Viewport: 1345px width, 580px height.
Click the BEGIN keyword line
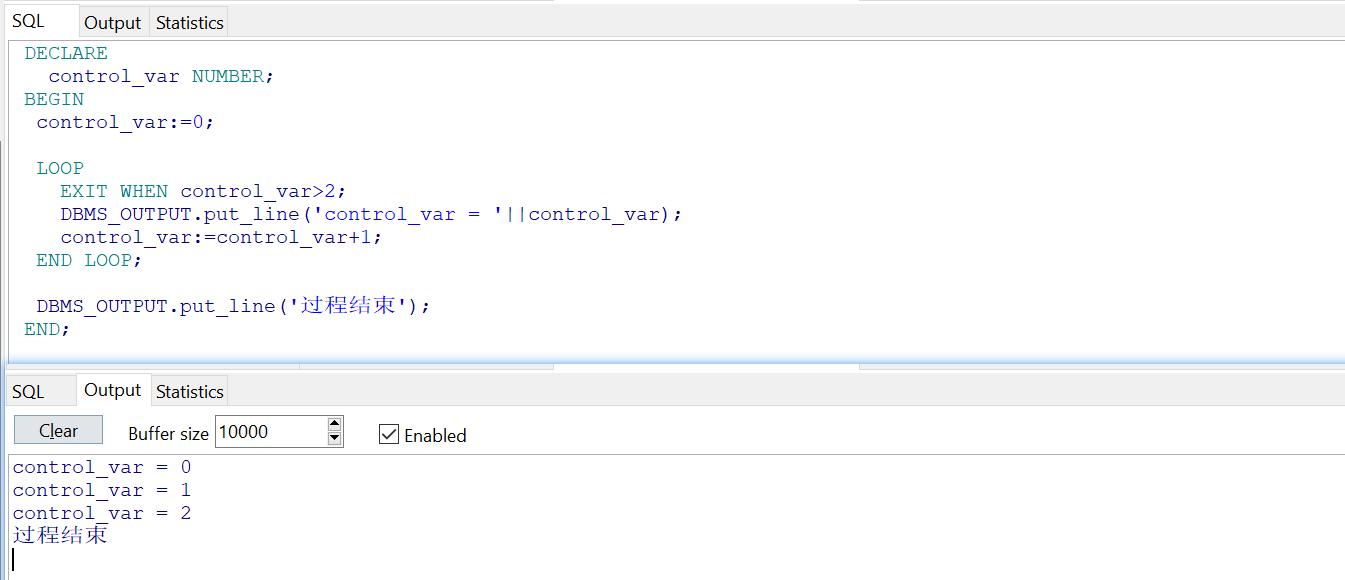[54, 99]
